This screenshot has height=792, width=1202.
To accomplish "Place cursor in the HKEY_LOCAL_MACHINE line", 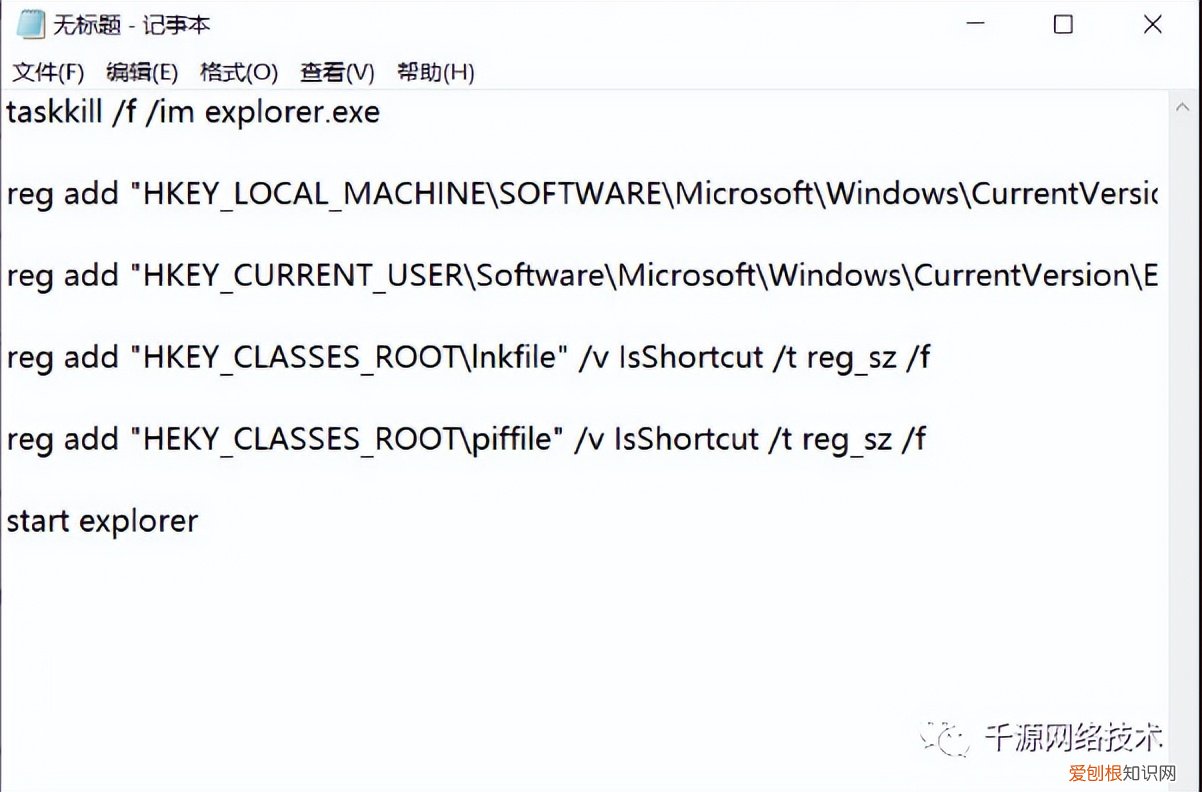I will click(x=580, y=194).
